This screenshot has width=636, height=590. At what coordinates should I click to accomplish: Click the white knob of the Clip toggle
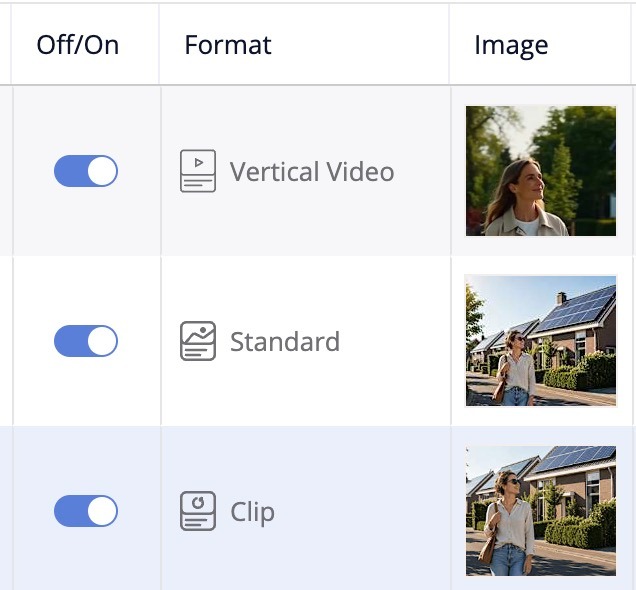pos(102,511)
